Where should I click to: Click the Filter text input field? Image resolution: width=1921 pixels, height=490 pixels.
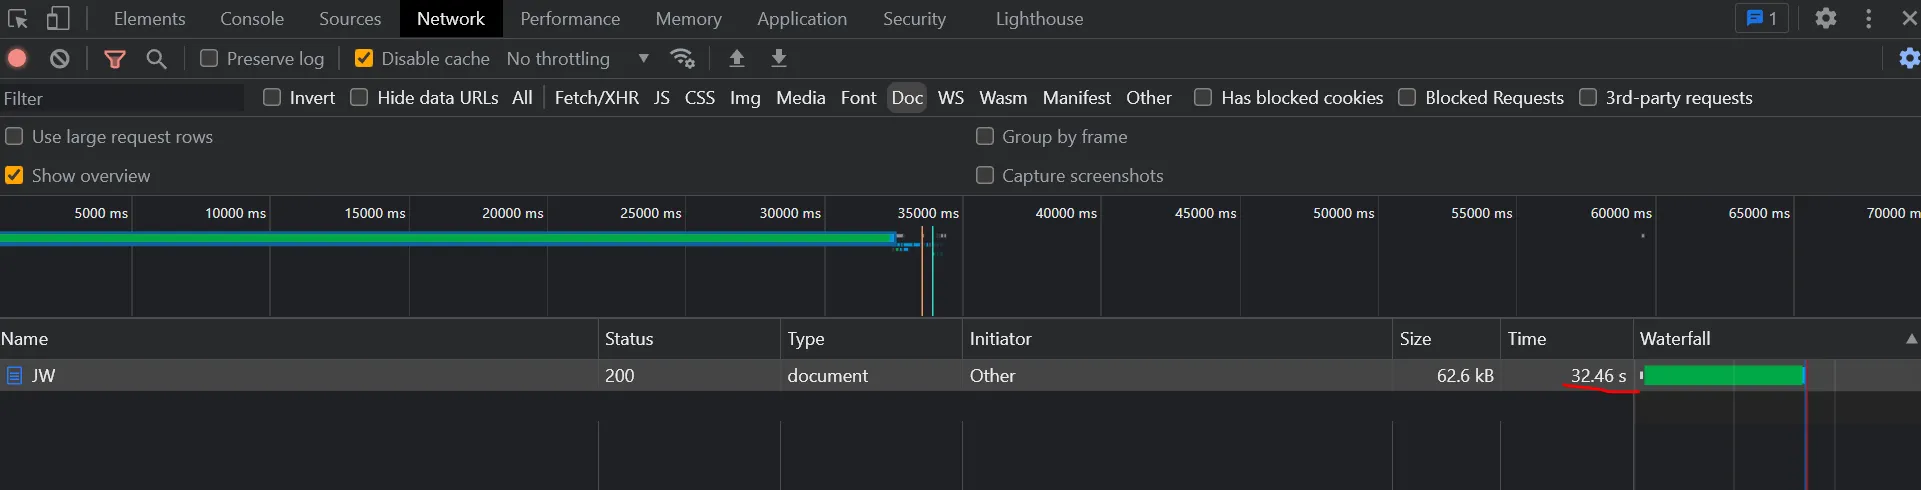pos(122,98)
